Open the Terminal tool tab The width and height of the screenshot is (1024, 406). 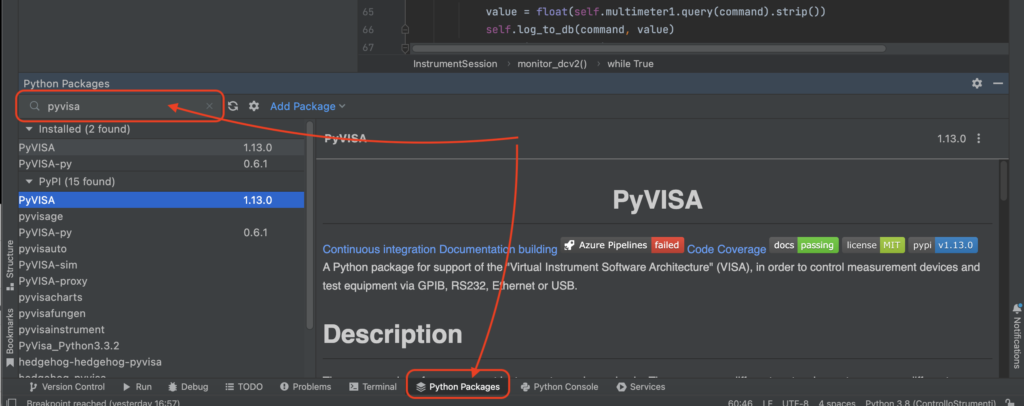373,386
